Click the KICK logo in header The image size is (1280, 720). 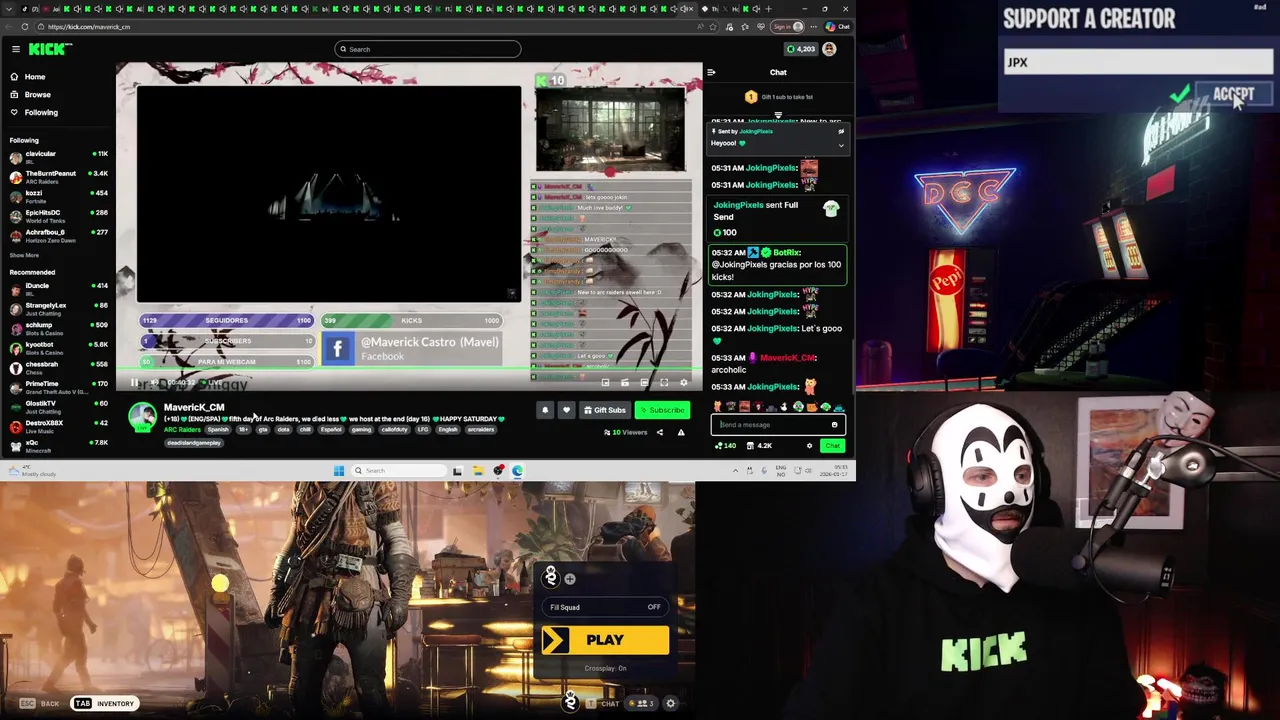tap(49, 49)
